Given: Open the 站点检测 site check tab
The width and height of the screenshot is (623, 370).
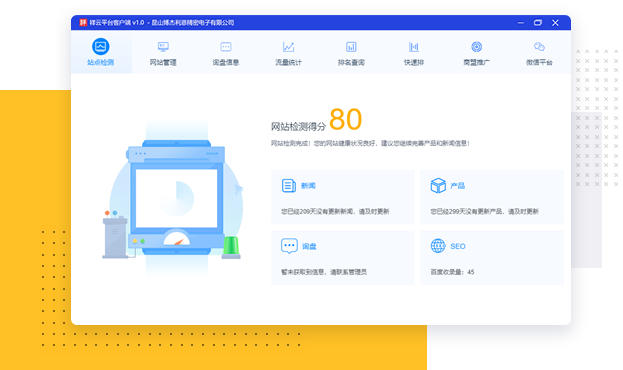Looking at the screenshot, I should 101,52.
